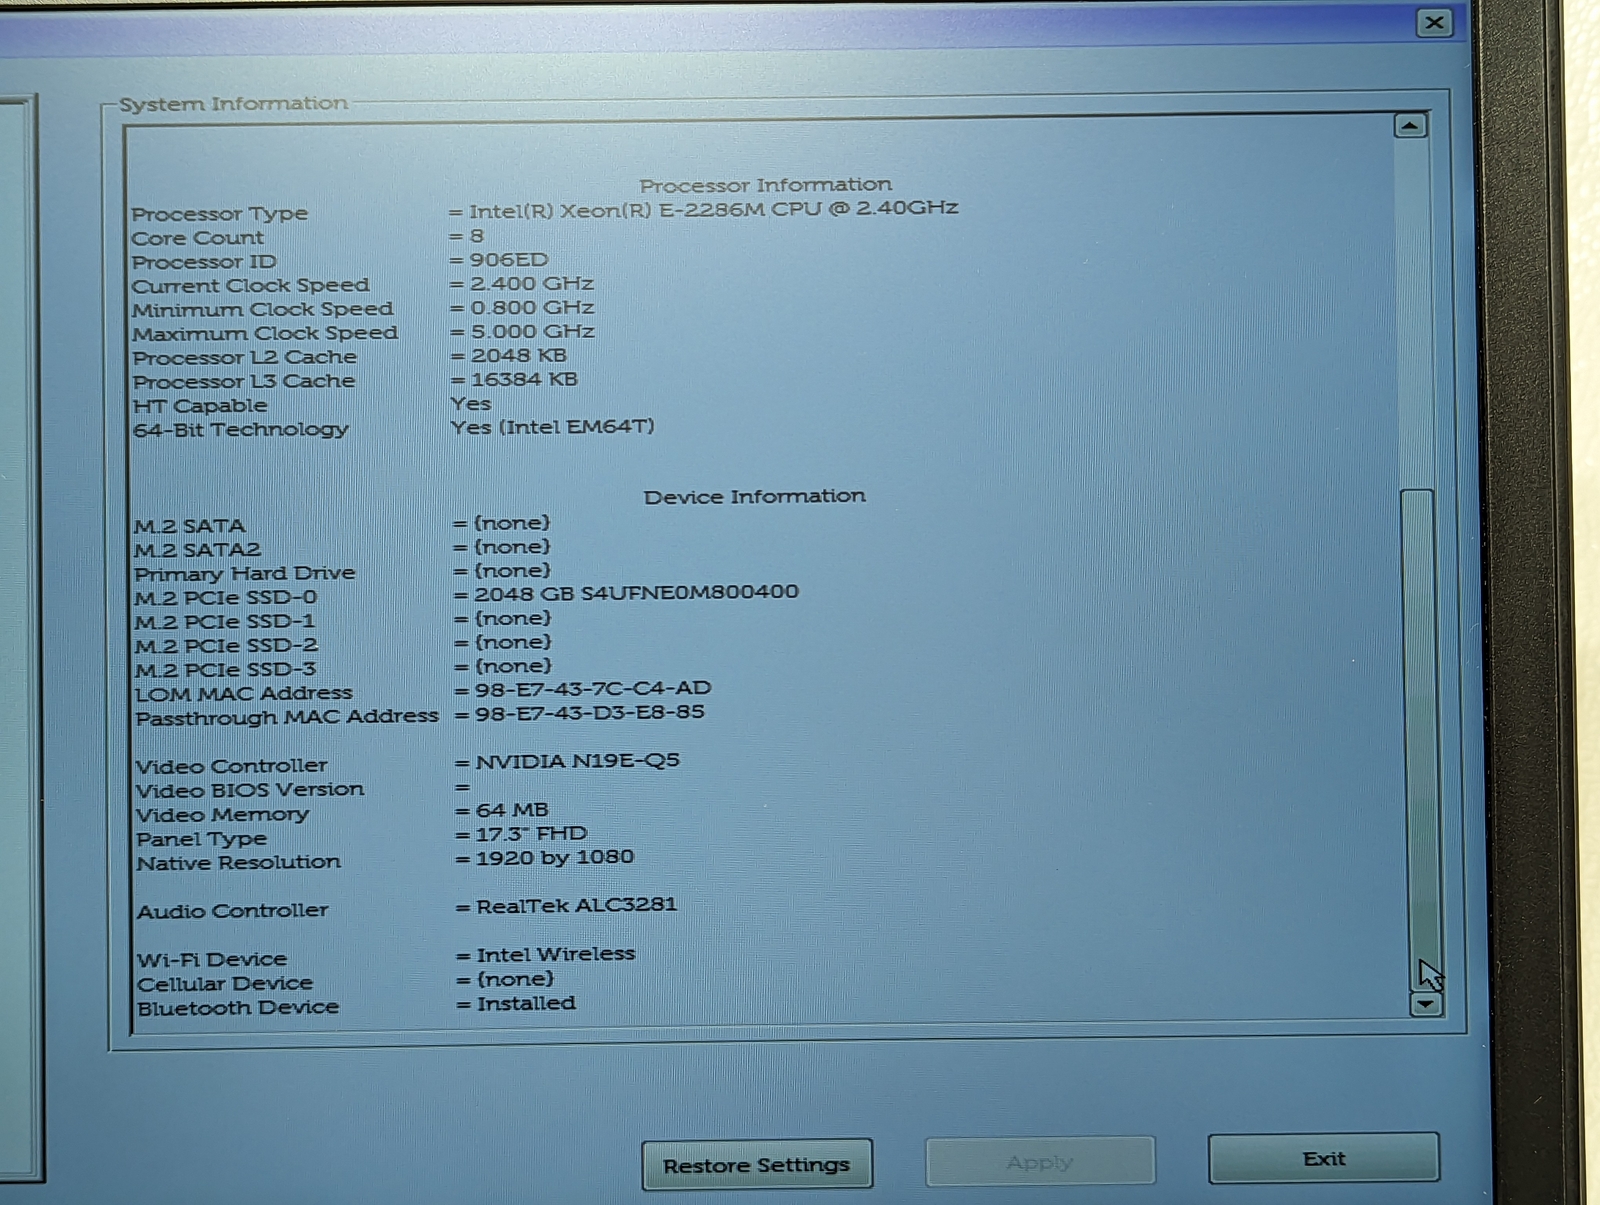Click the 17.3" FHD panel value
The height and width of the screenshot is (1205, 1600).
[x=531, y=834]
